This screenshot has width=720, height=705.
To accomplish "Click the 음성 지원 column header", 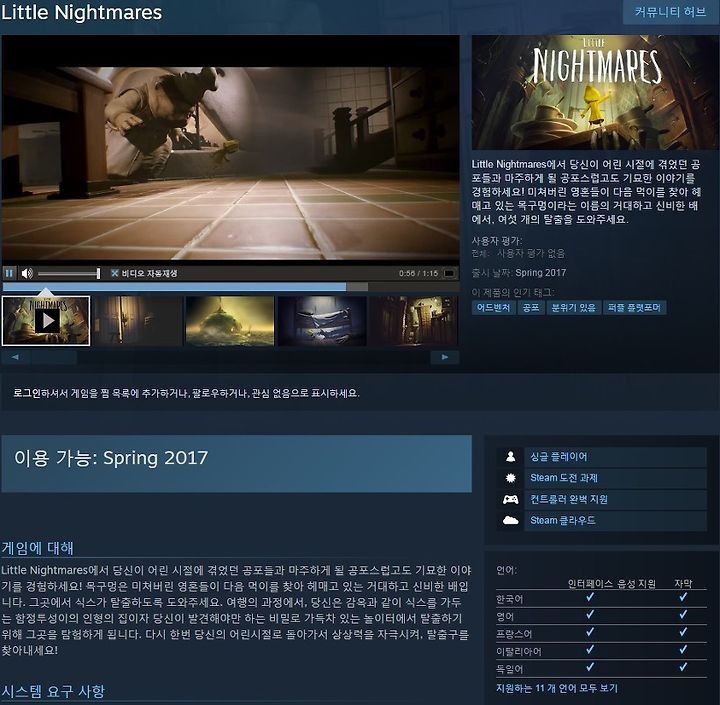I will tap(636, 583).
